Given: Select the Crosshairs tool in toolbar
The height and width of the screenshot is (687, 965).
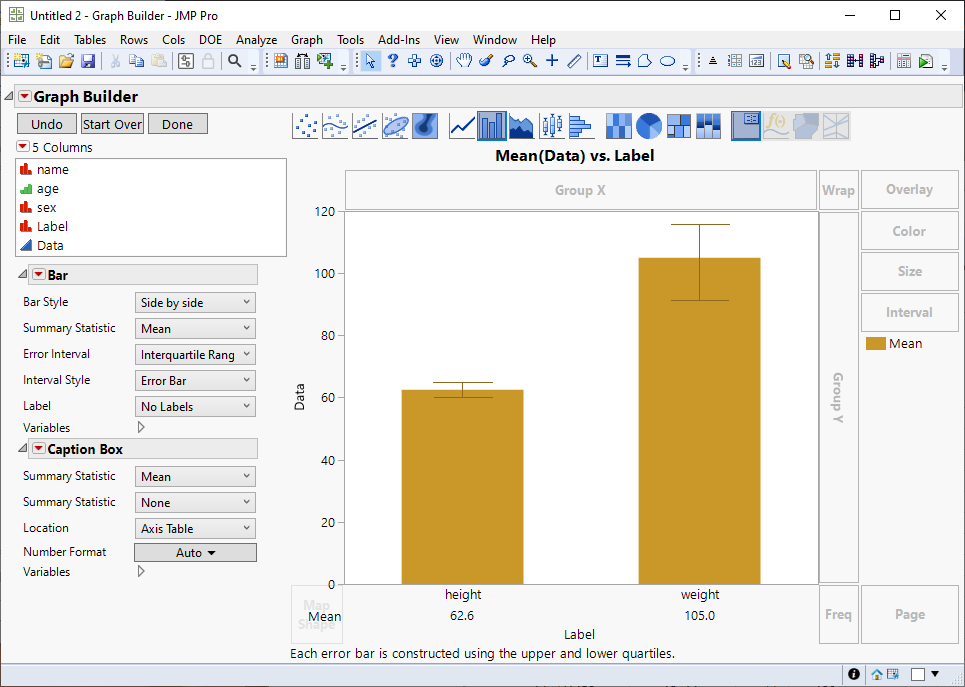Looking at the screenshot, I should pos(551,61).
